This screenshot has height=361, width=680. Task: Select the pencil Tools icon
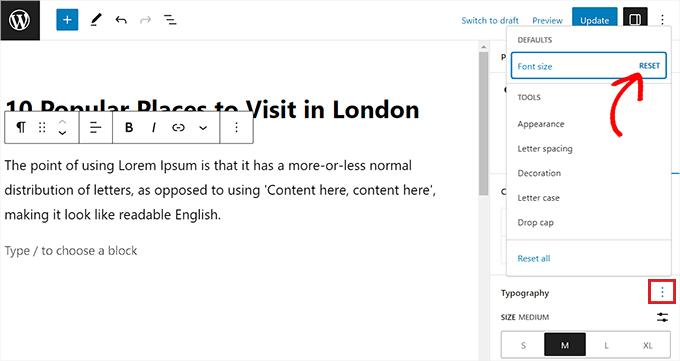(x=96, y=20)
